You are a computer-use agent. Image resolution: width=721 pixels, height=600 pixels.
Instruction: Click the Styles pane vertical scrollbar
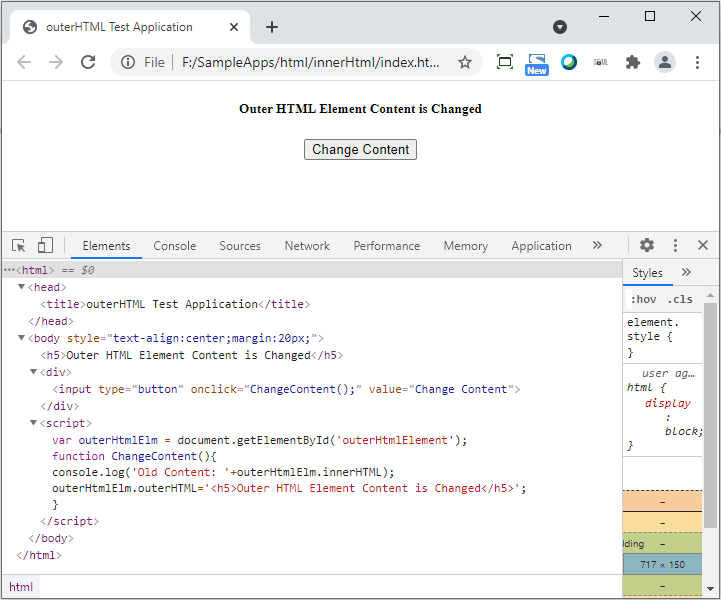click(x=710, y=415)
